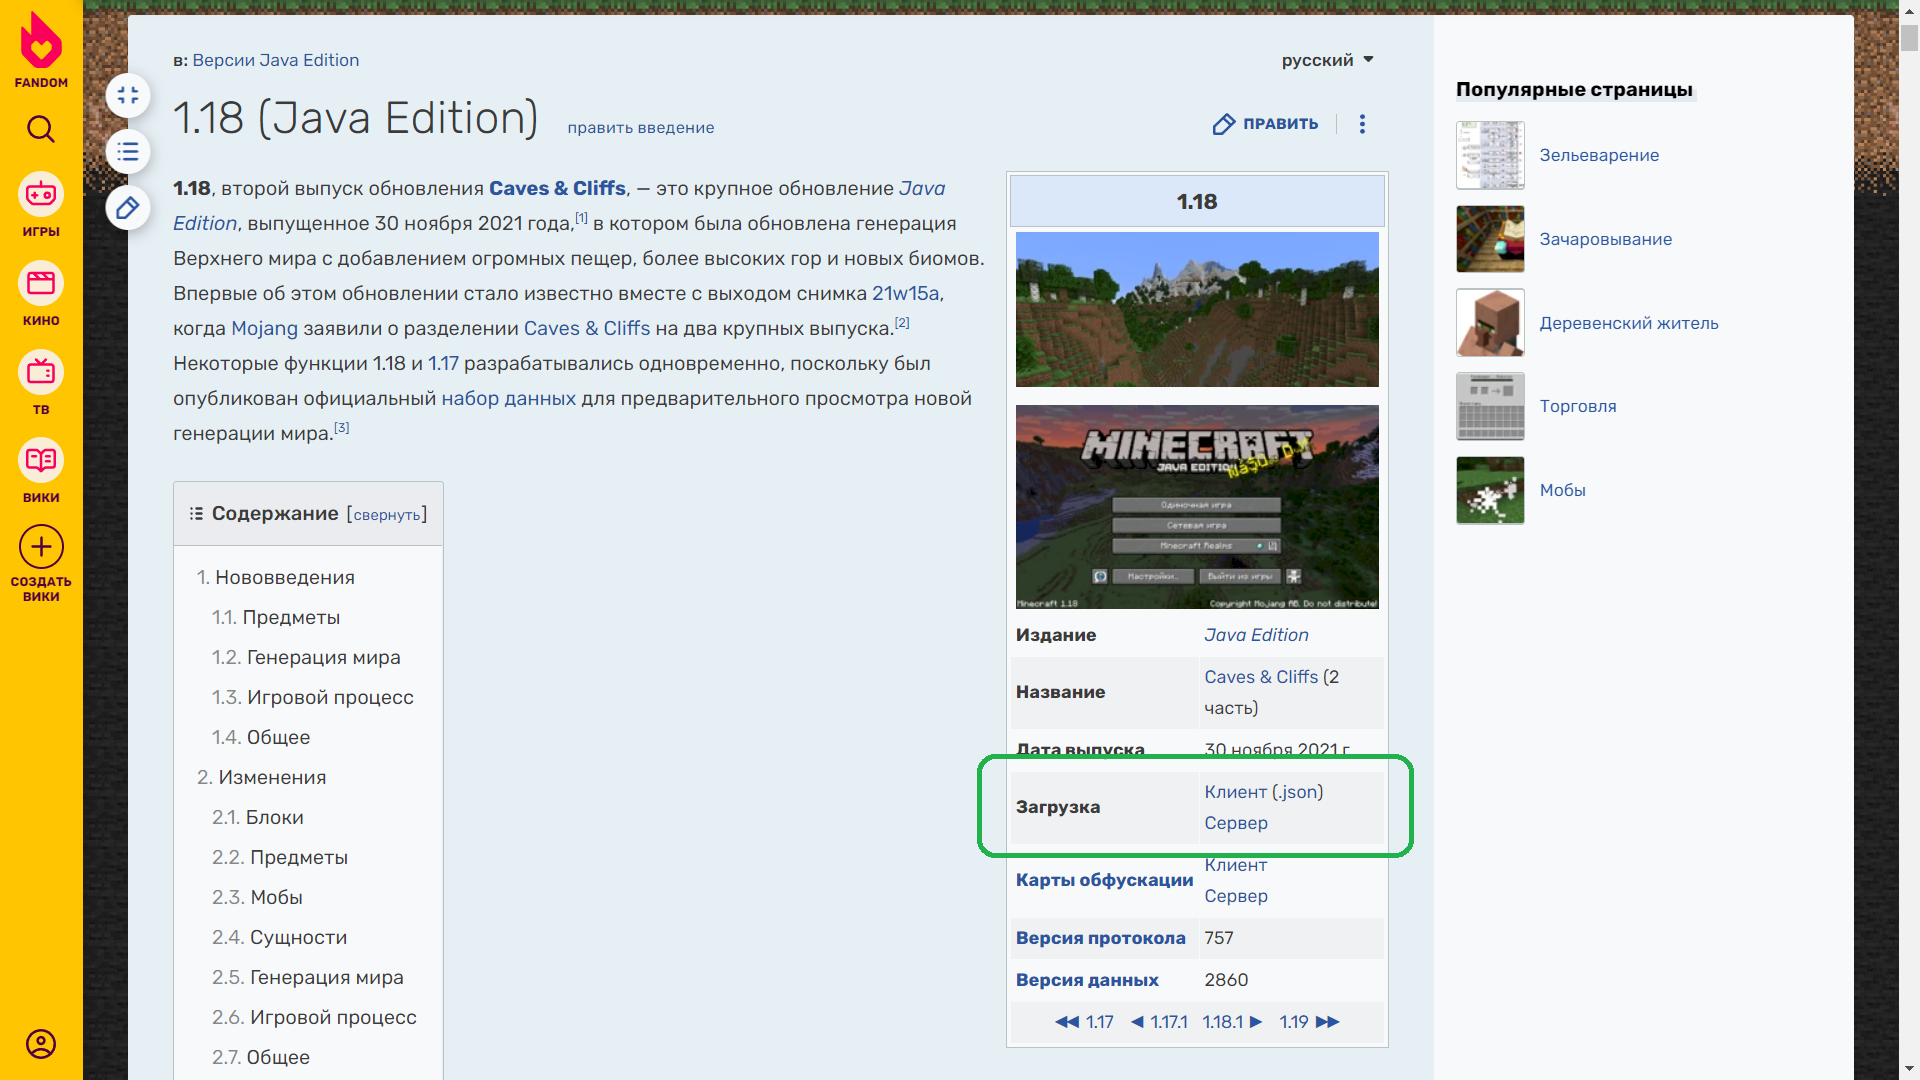
Task: Open the search magnifier in sidebar
Action: [x=41, y=129]
